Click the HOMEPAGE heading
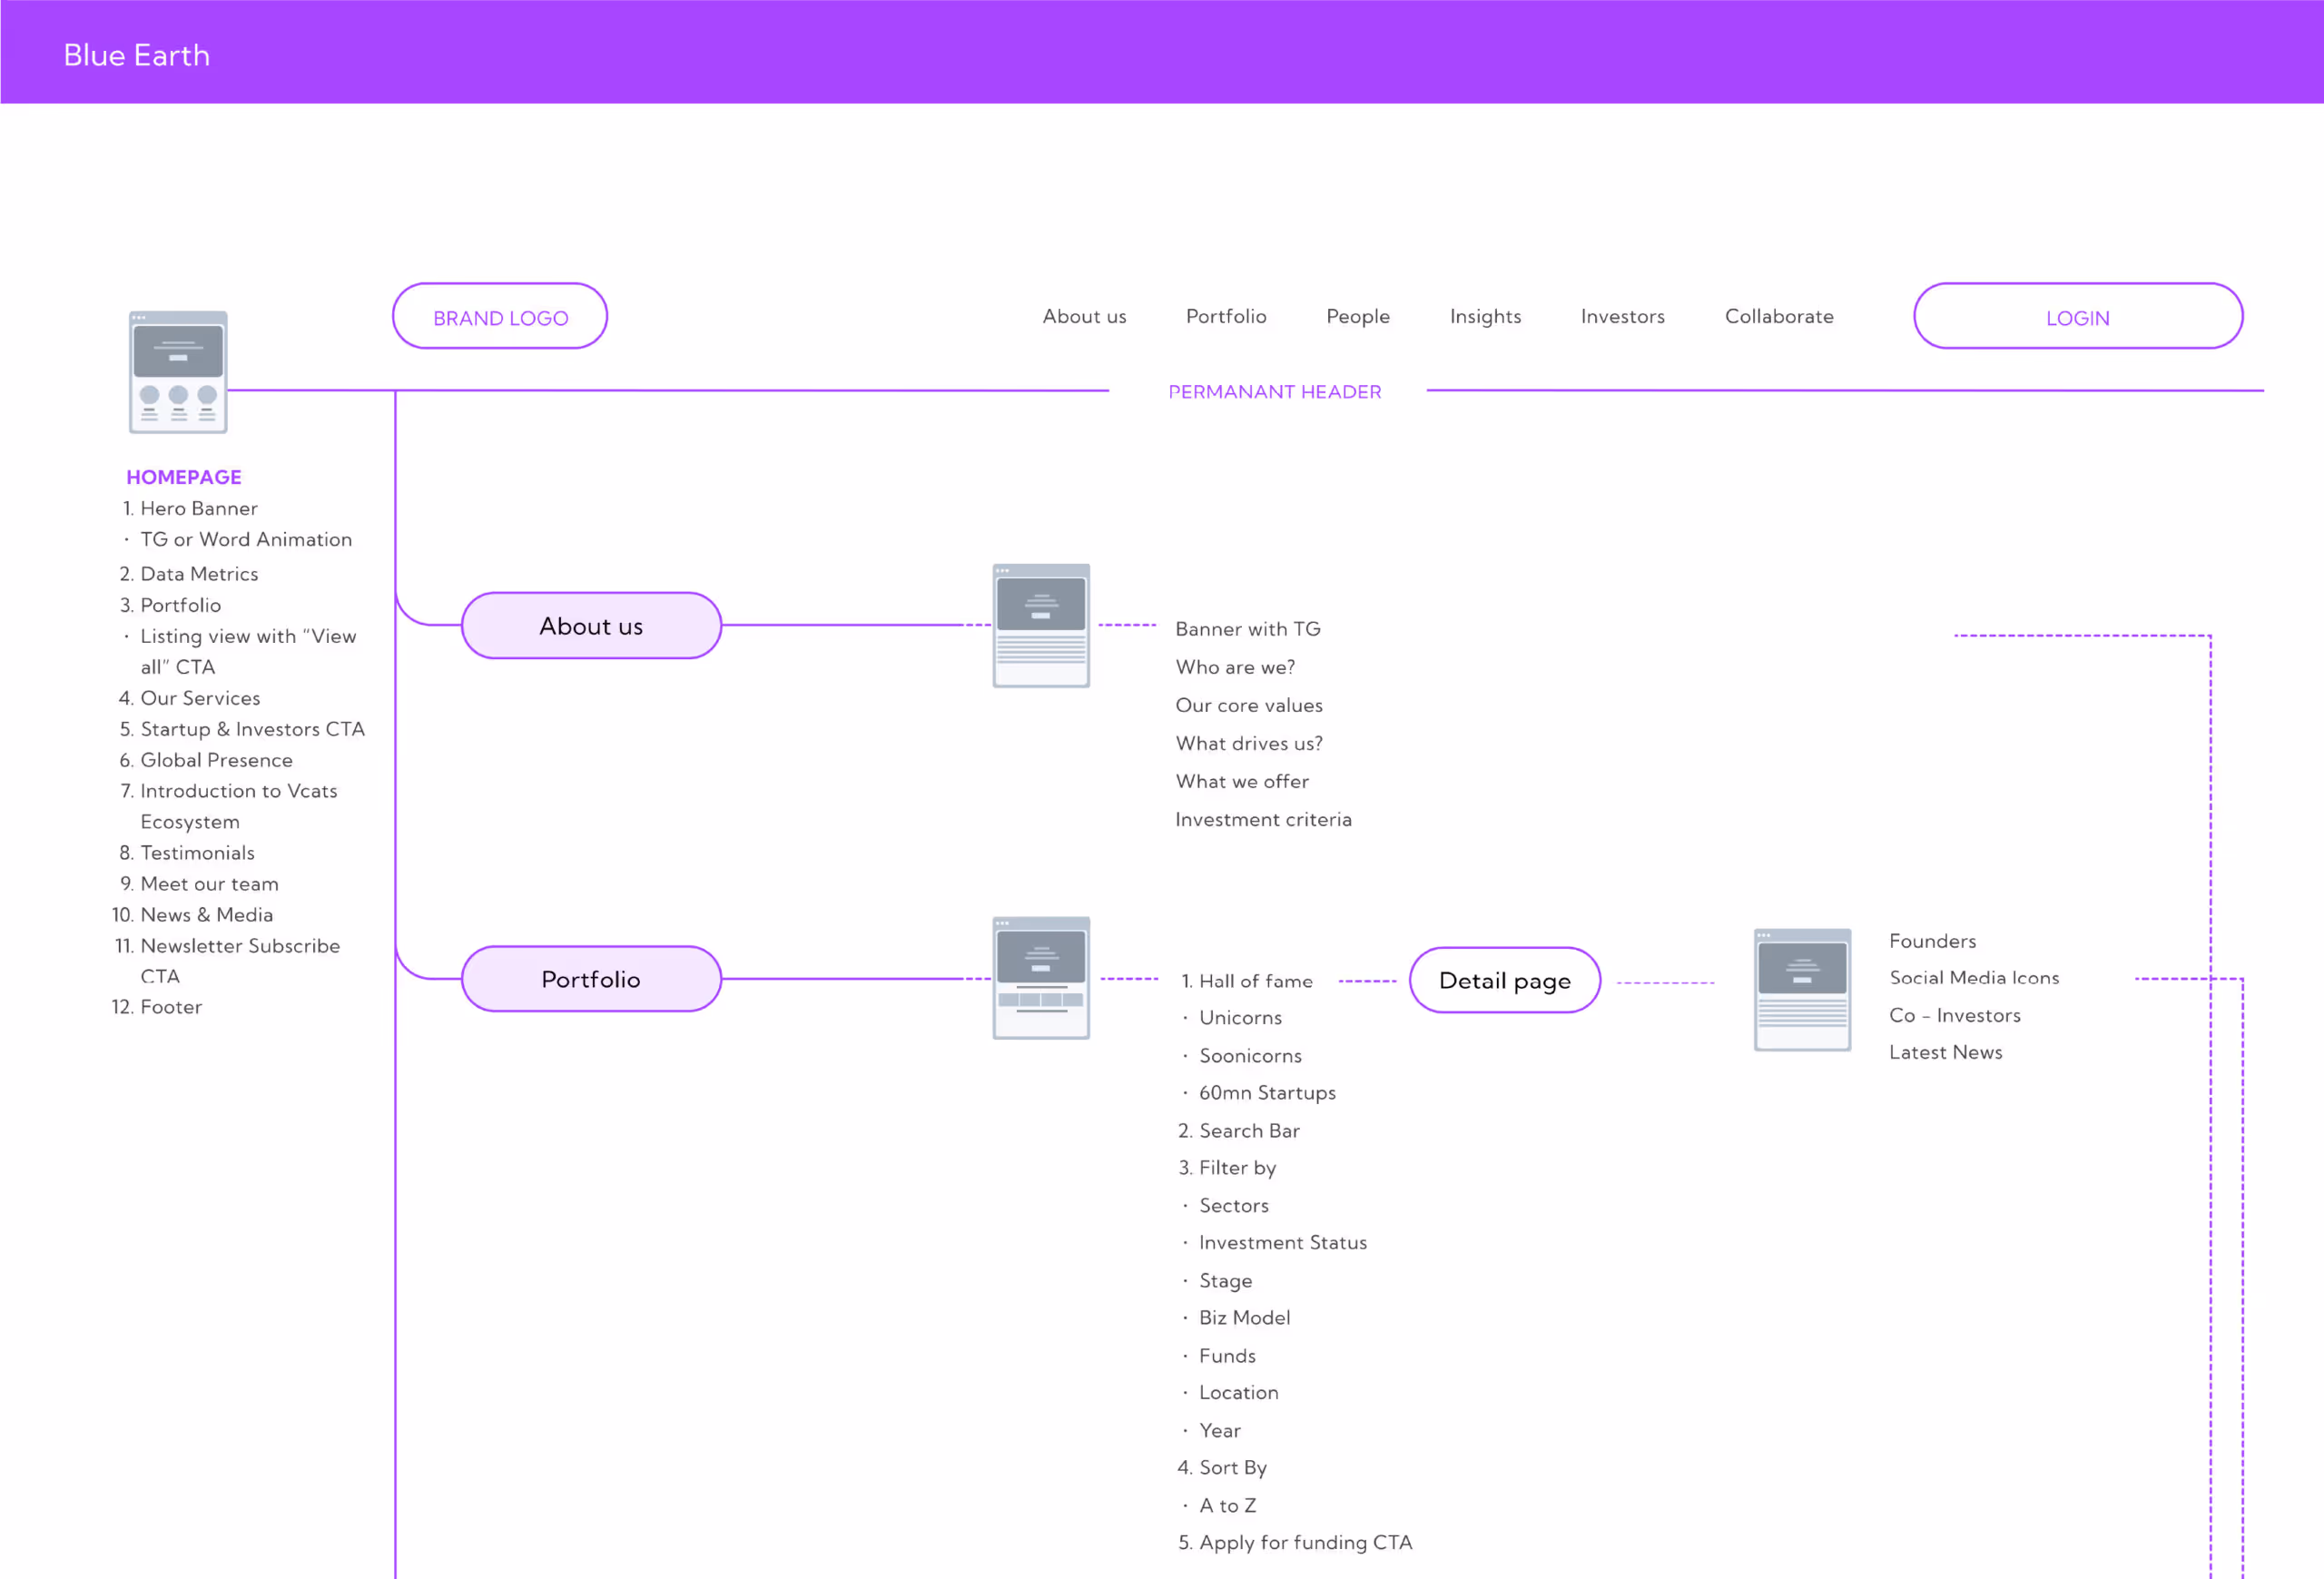The width and height of the screenshot is (2324, 1579). click(x=184, y=477)
